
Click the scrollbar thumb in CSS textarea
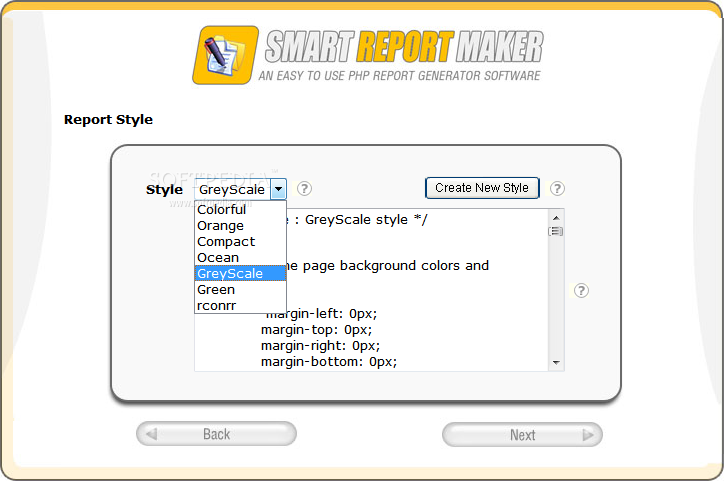556,231
